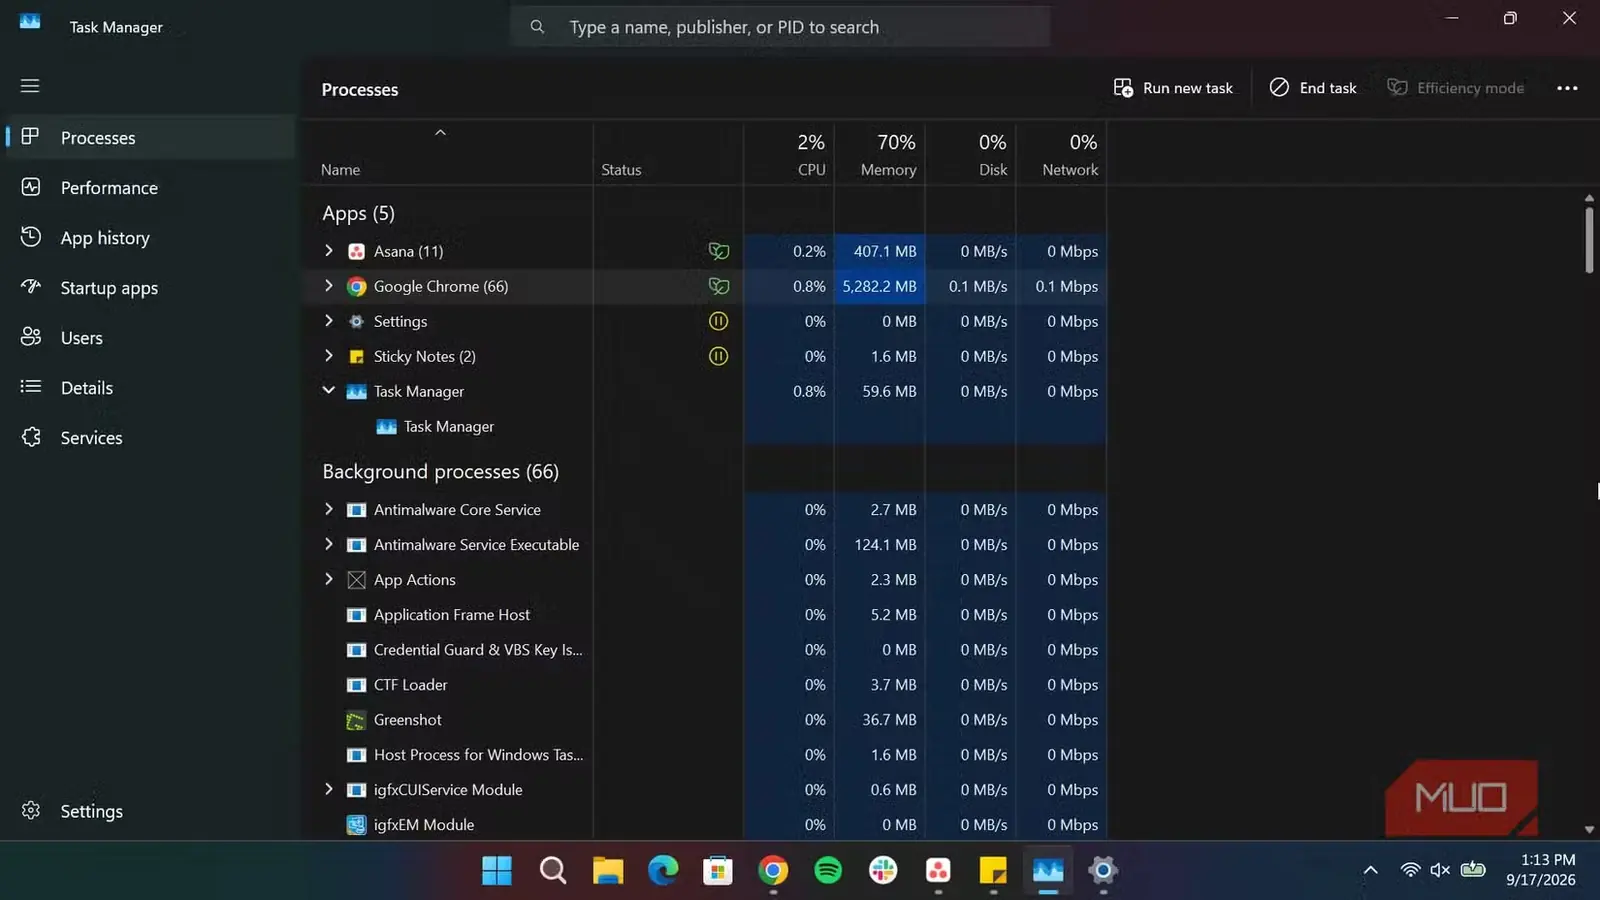Click the igfxEM Module process icon
The image size is (1600, 900).
(x=356, y=825)
